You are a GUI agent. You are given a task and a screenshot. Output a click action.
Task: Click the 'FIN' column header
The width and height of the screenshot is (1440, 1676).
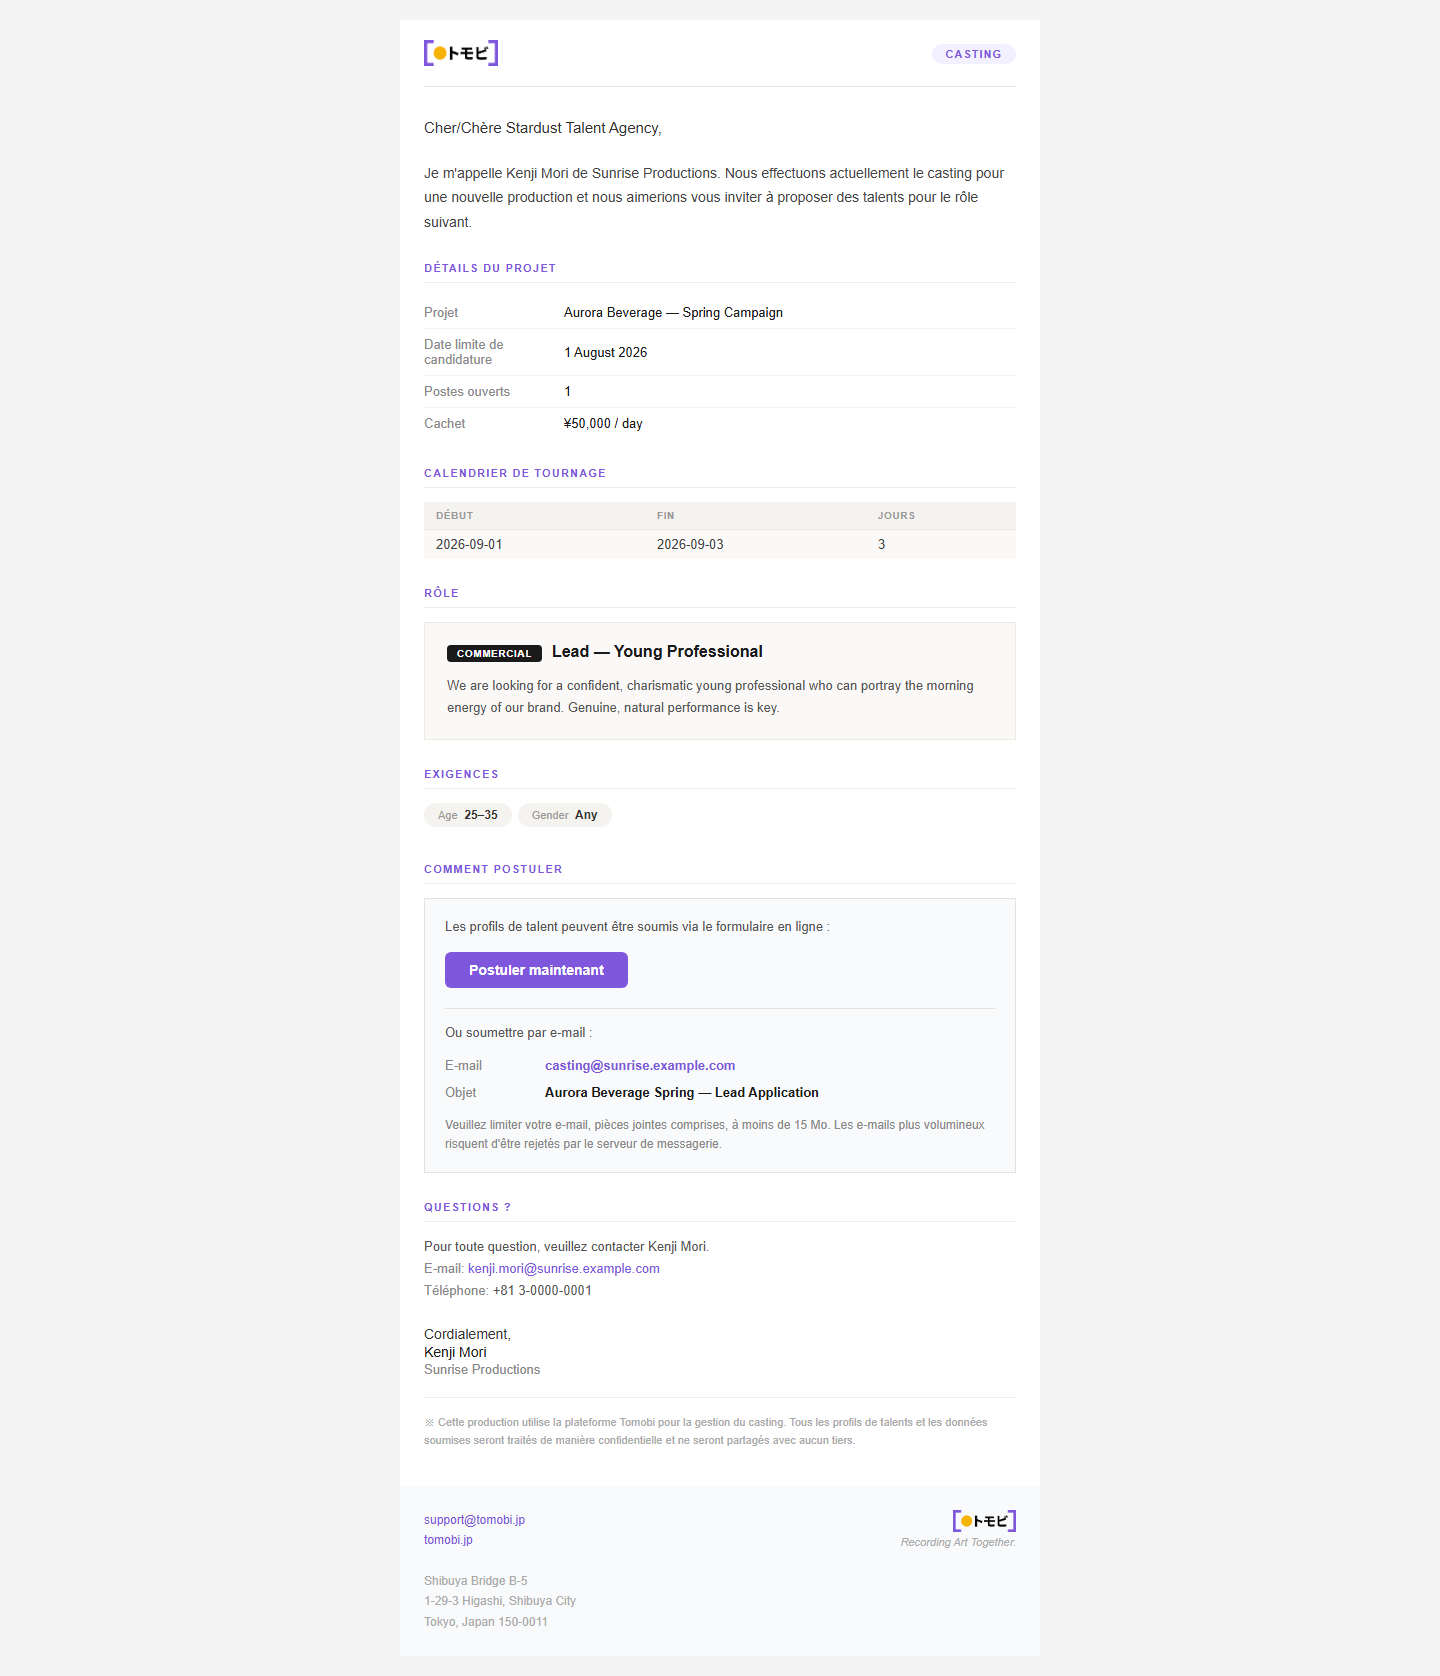click(666, 516)
